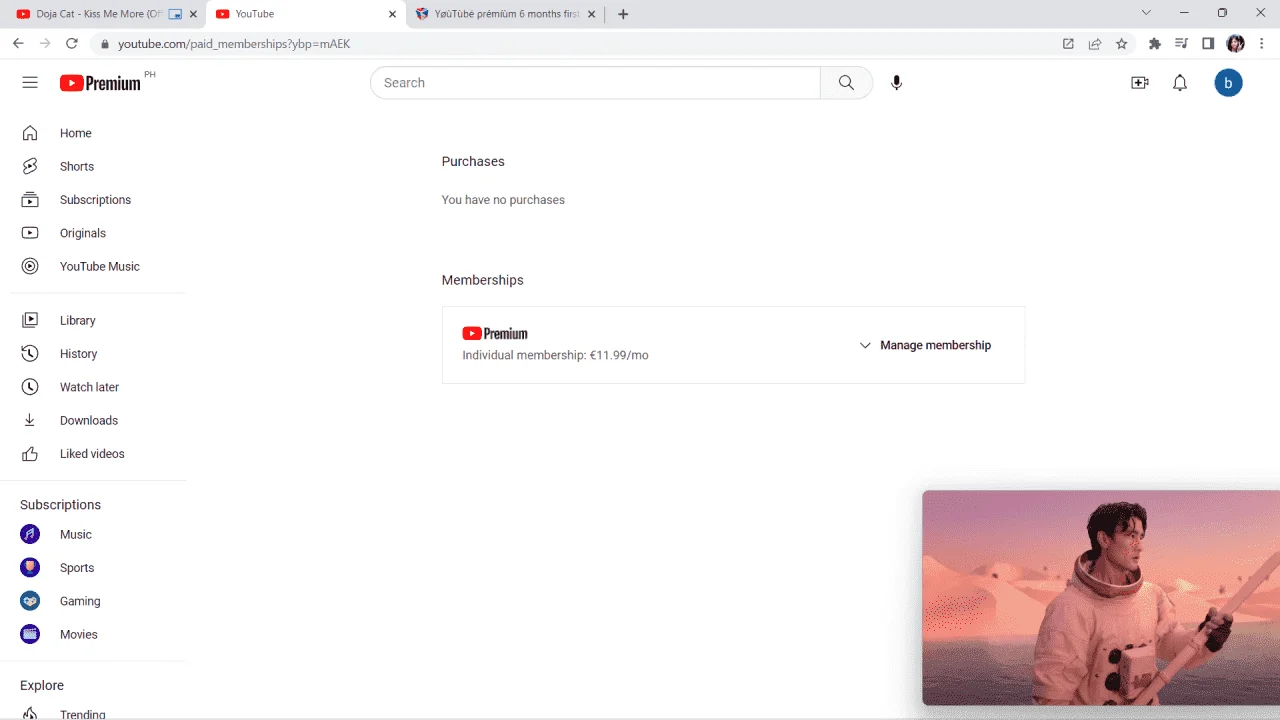Image resolution: width=1280 pixels, height=720 pixels.
Task: Click the site lock icon in address bar
Action: coord(105,44)
